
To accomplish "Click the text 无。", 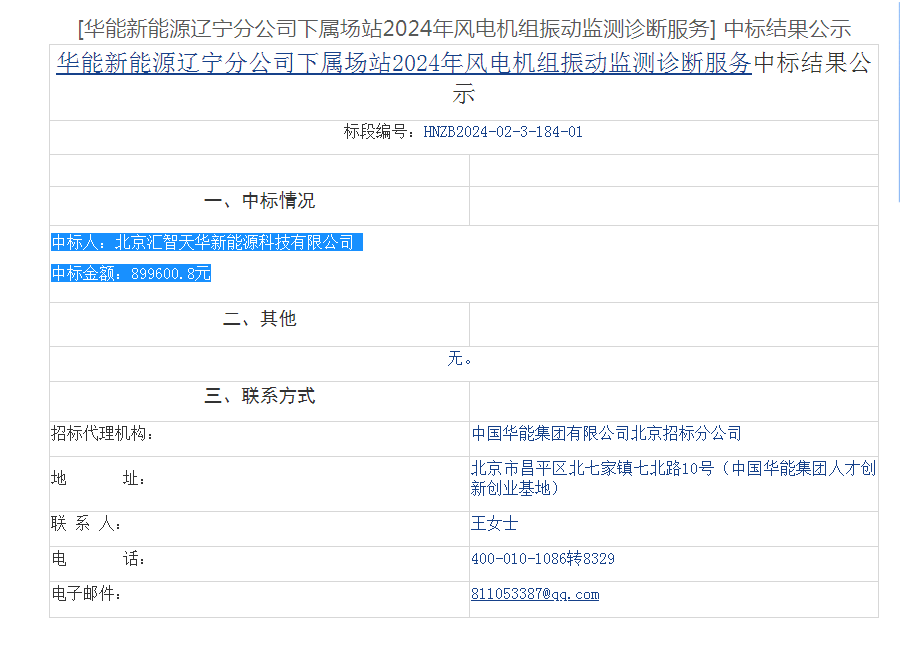I will pyautogui.click(x=460, y=359).
